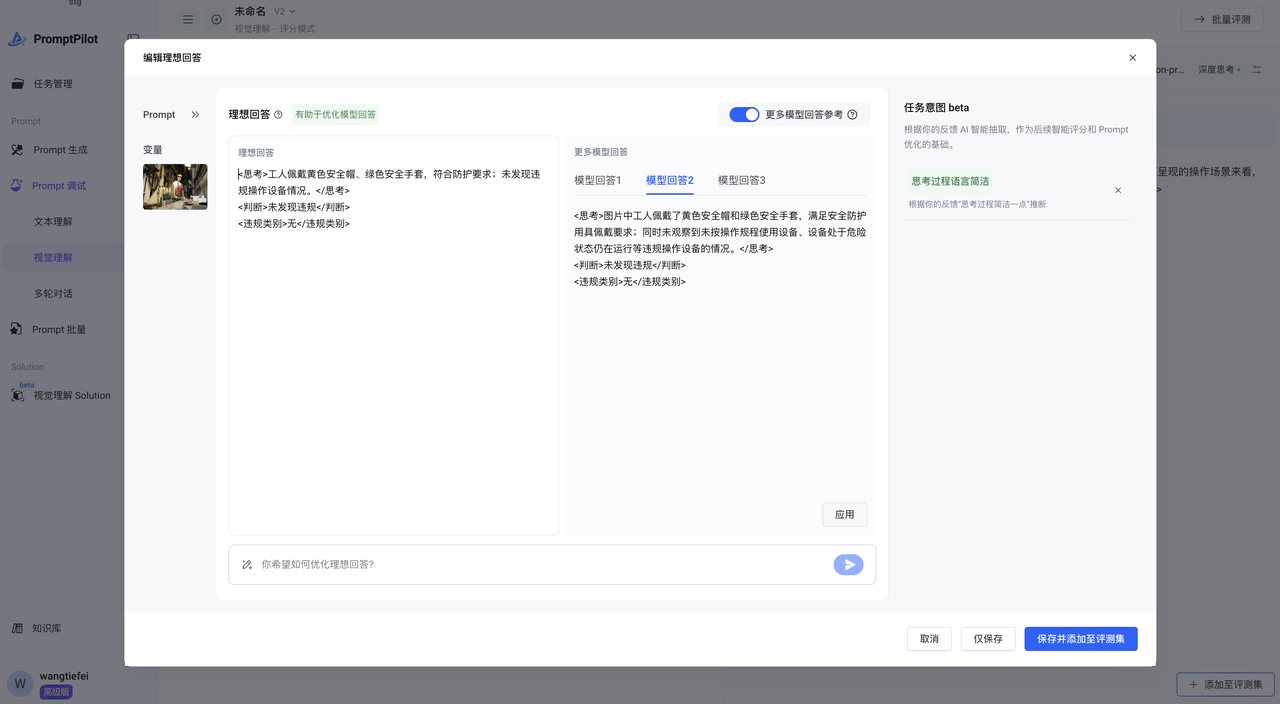Click the 批量评测 button
The image size is (1280, 704).
coord(1222,20)
